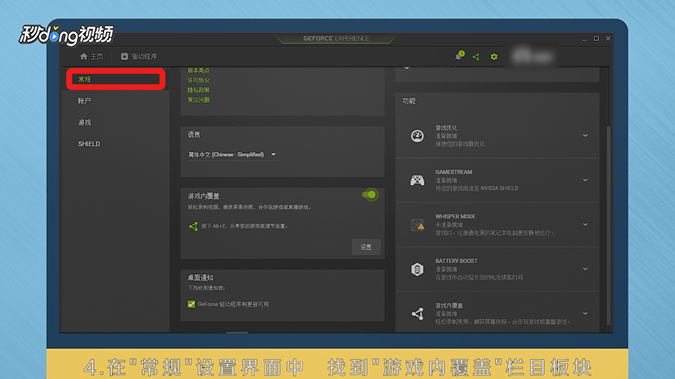Uncheck GeForce driver update notification checkbox
This screenshot has height=379, width=675.
(192, 304)
